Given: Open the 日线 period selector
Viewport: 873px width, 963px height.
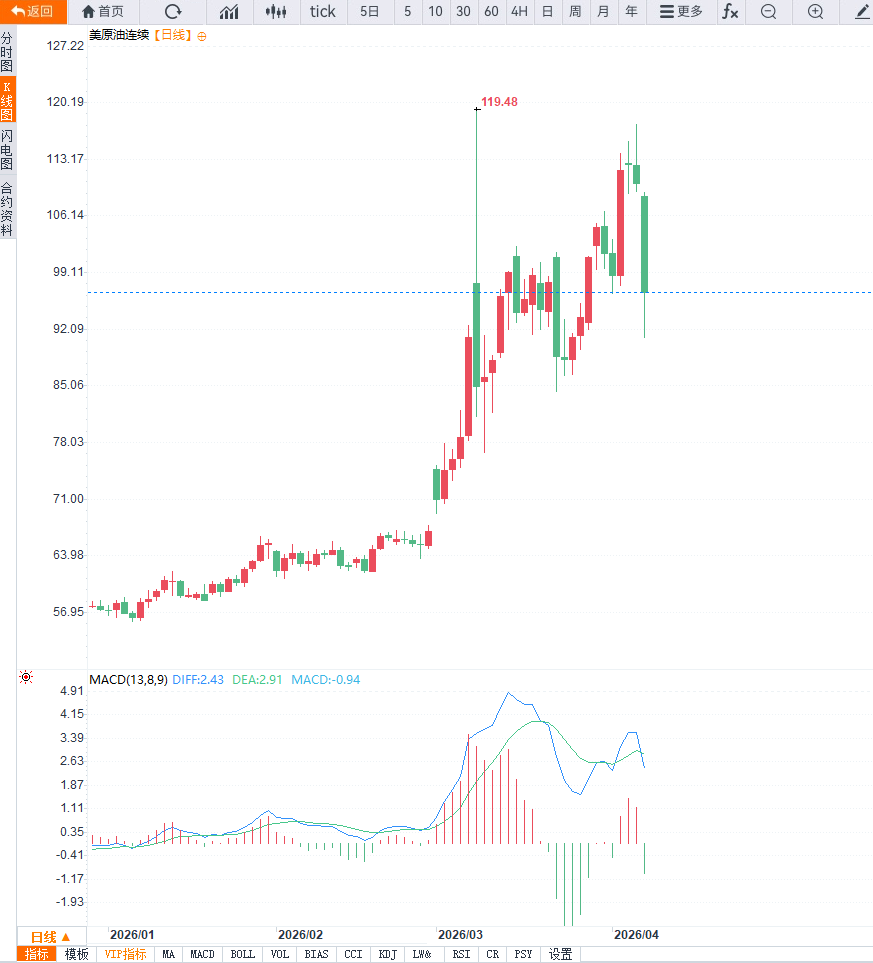Looking at the screenshot, I should coord(50,937).
